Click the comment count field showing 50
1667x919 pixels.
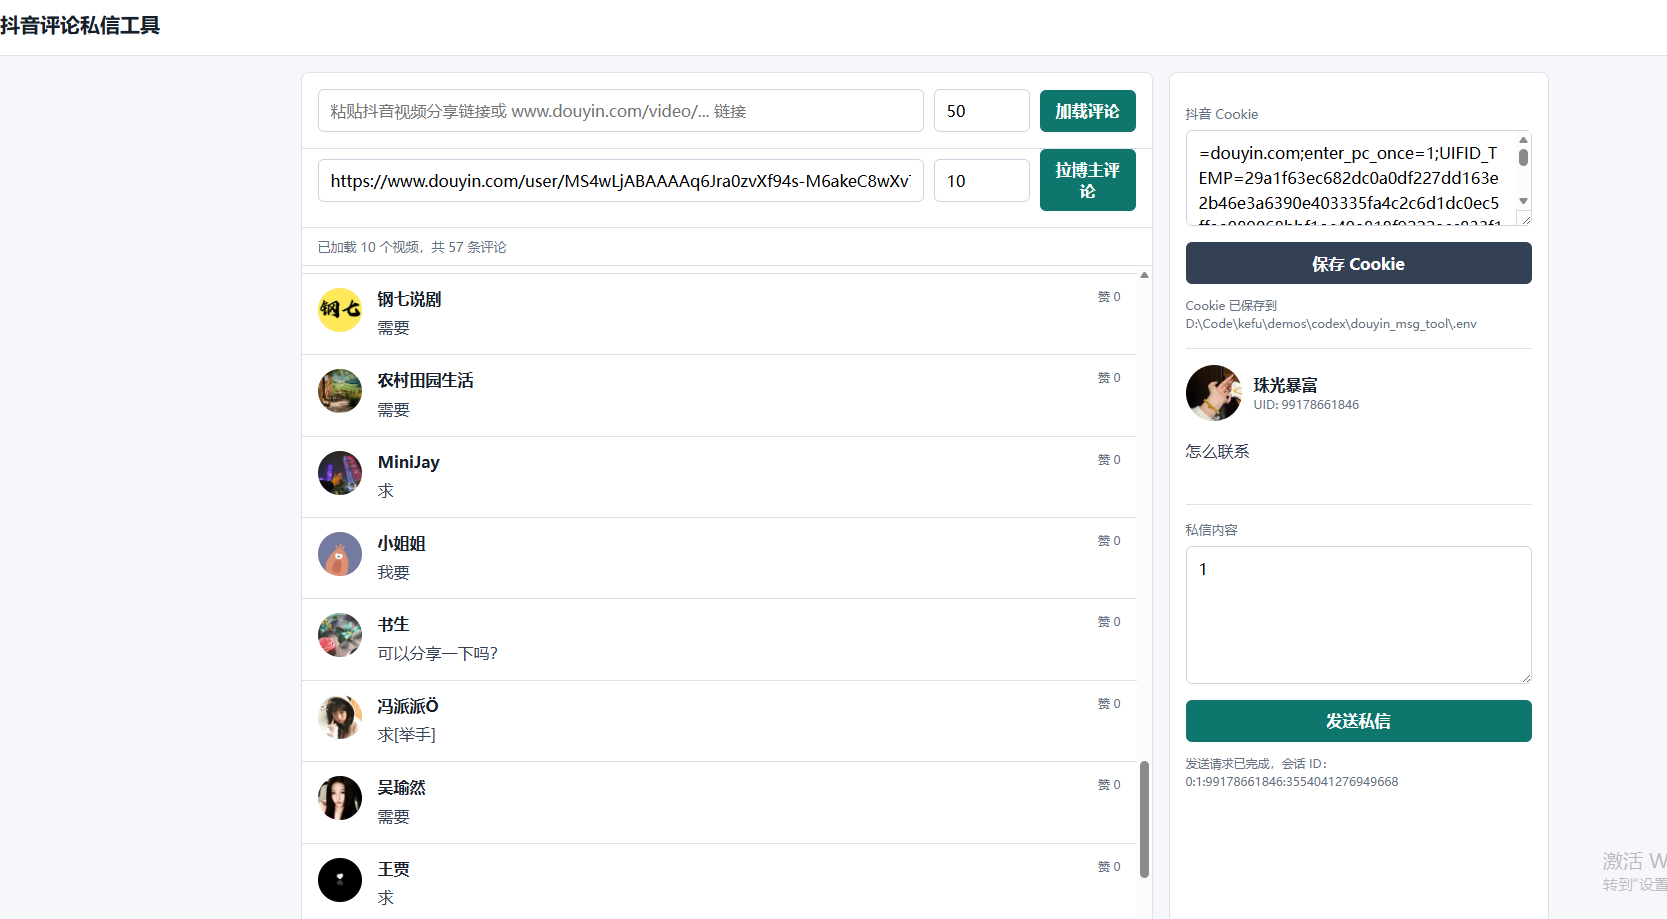pos(982,111)
